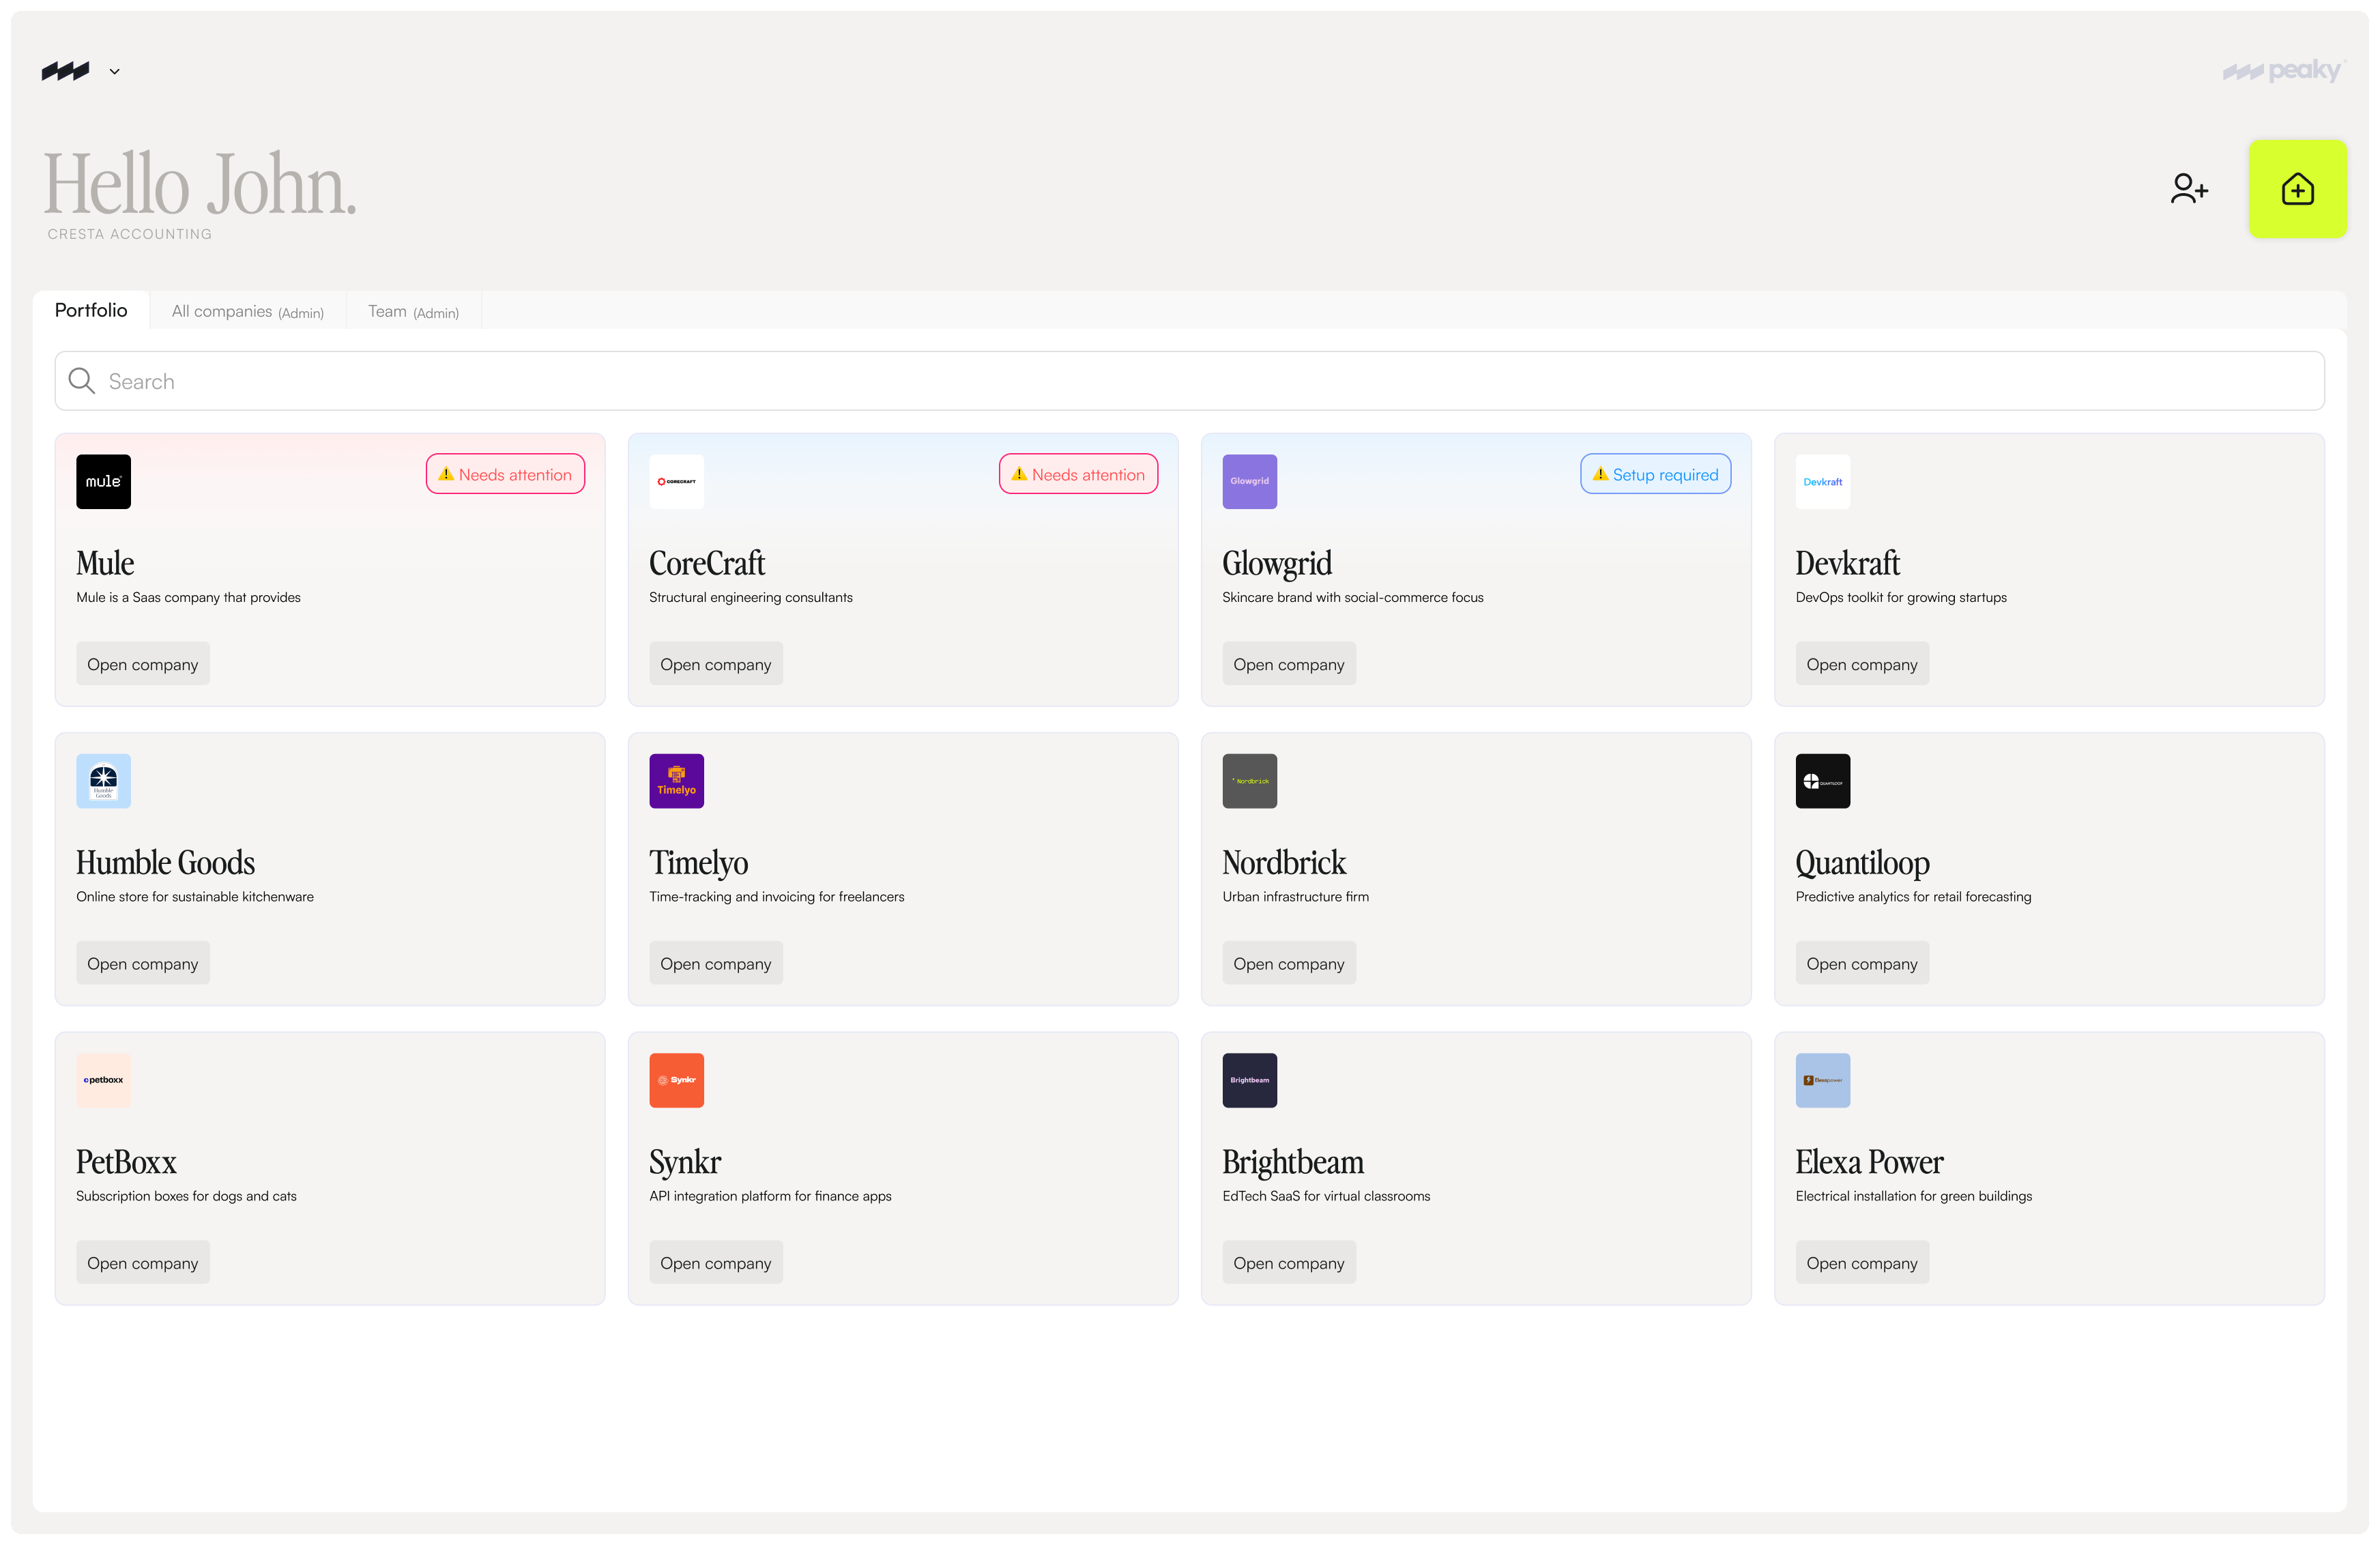This screenshot has width=2380, height=1545.
Task: Click the CoreCraft company logo icon
Action: coord(676,481)
